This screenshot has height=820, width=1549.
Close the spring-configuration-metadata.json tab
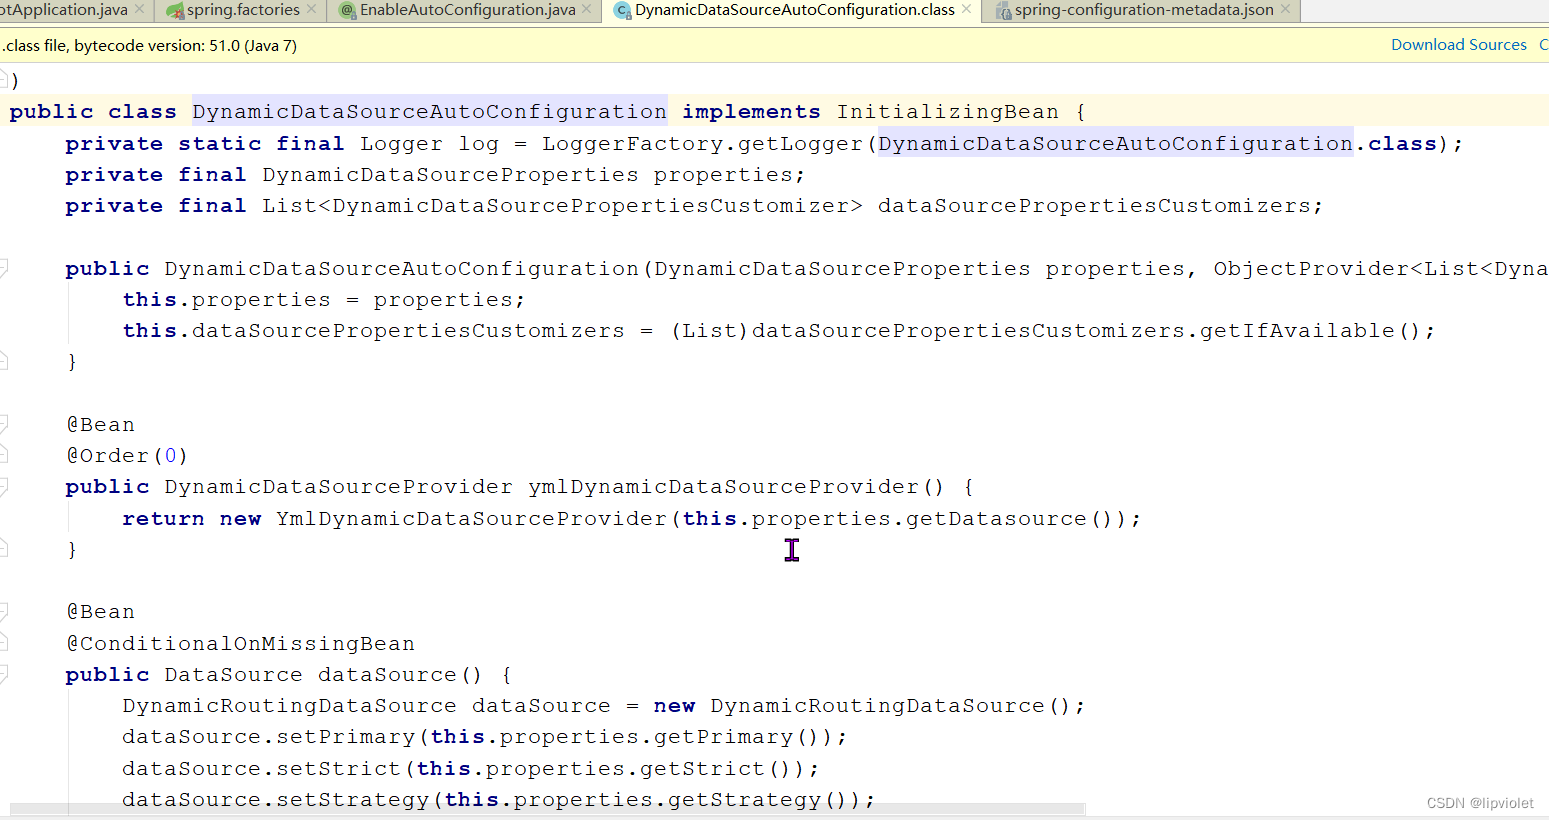[1285, 9]
